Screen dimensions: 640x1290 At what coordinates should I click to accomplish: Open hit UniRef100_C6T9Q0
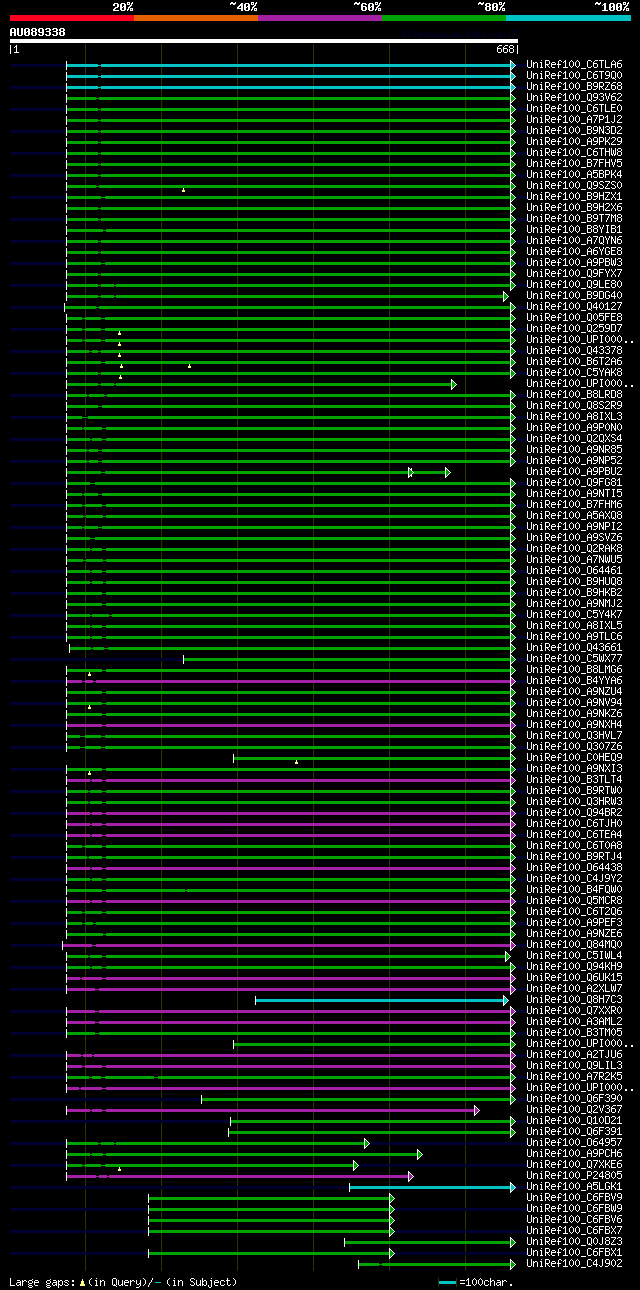point(574,75)
